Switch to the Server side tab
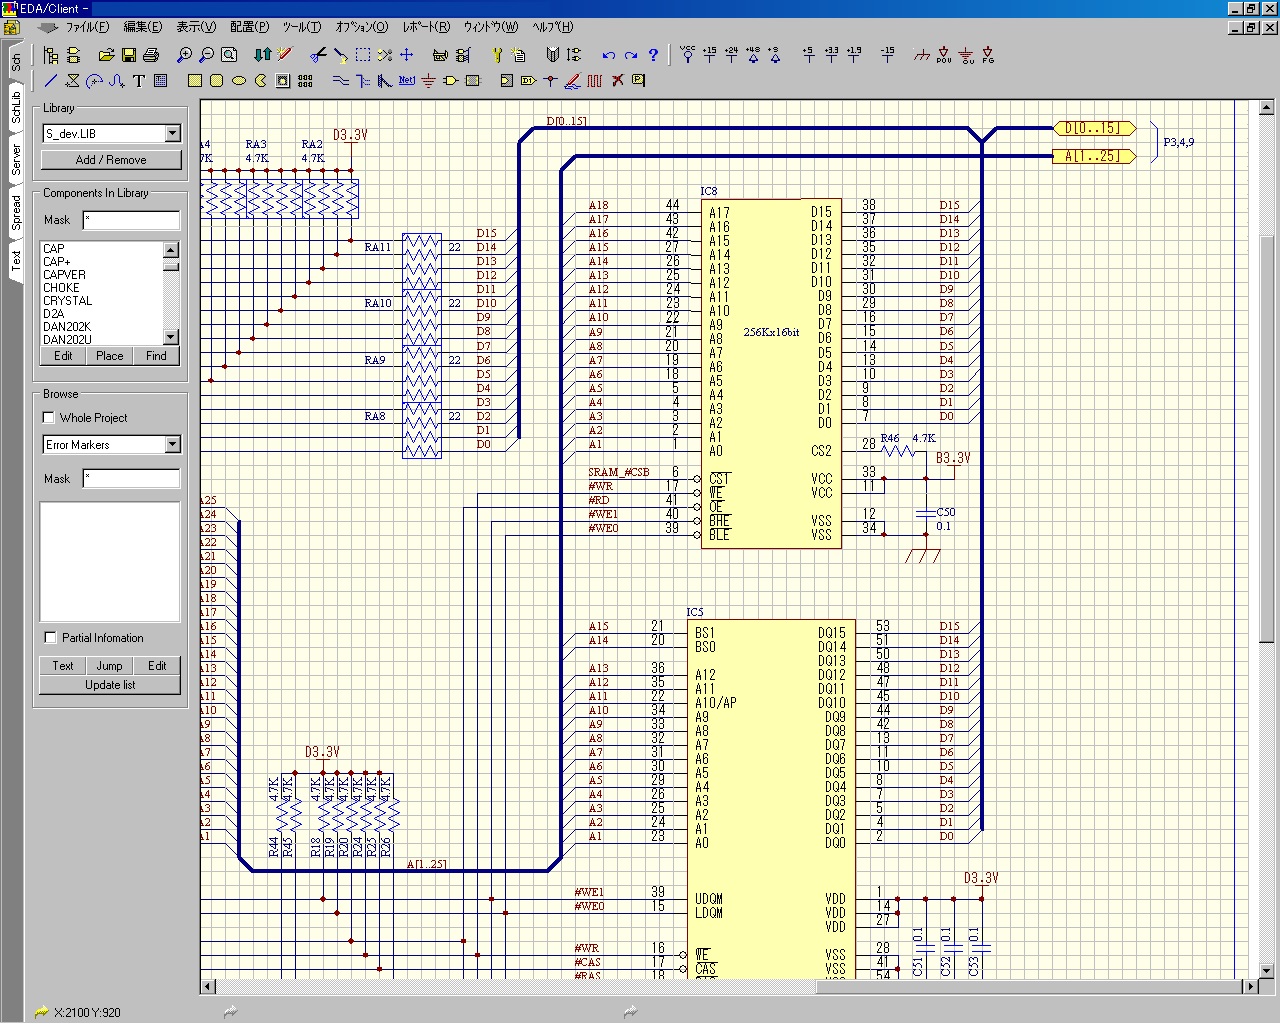The image size is (1280, 1024). click(x=16, y=160)
